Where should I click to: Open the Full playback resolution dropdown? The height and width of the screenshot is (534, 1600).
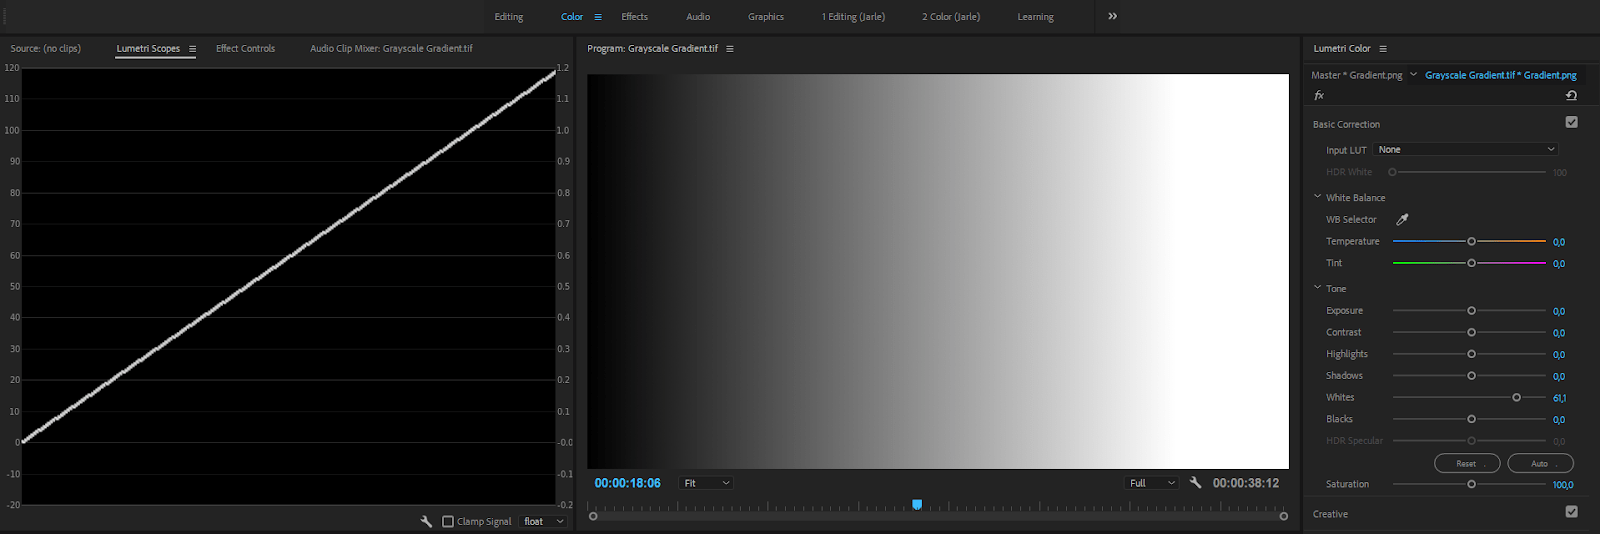point(1152,483)
